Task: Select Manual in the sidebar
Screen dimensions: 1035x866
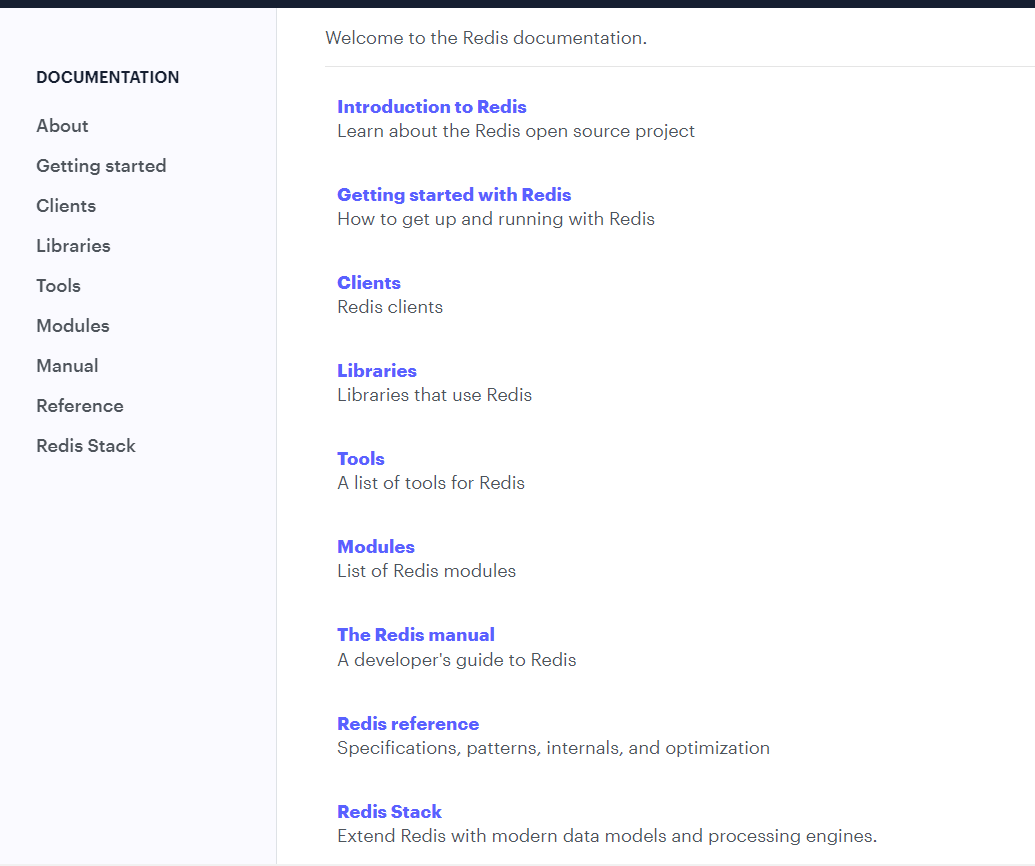Action: pos(67,366)
